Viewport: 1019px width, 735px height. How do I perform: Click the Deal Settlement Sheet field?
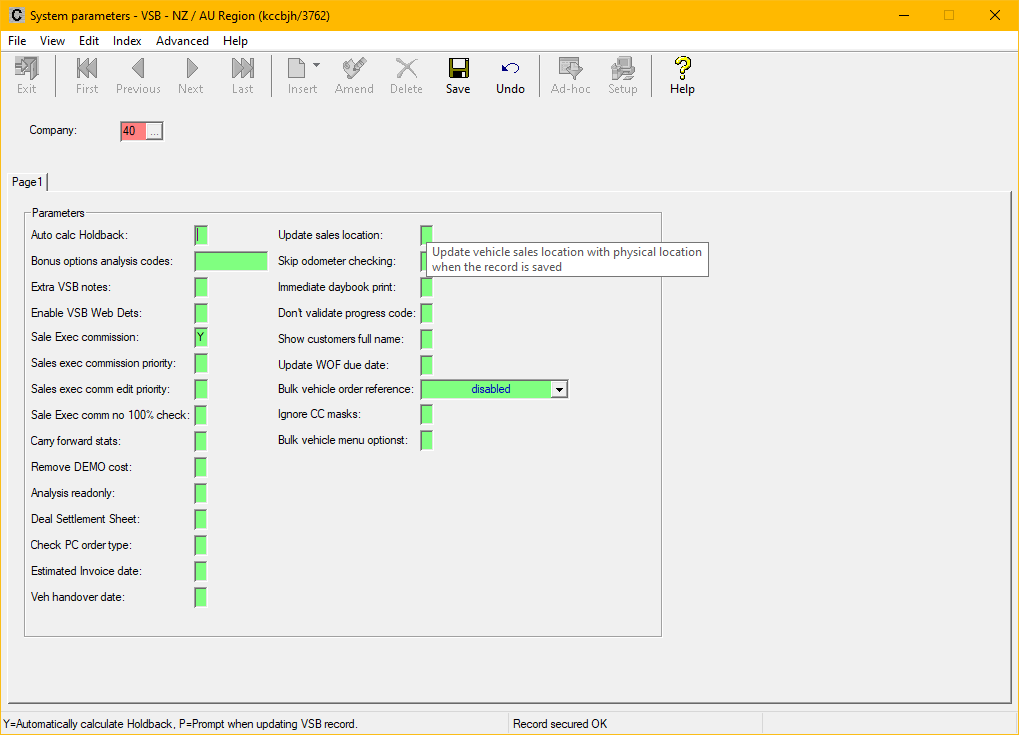(201, 519)
